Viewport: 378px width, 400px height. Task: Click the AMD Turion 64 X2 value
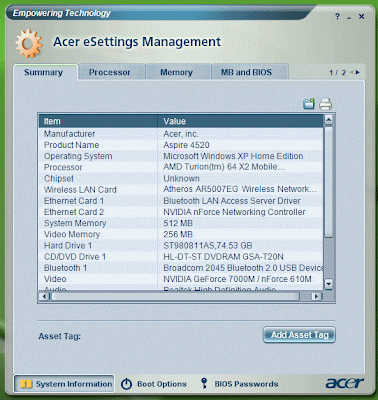point(224,167)
